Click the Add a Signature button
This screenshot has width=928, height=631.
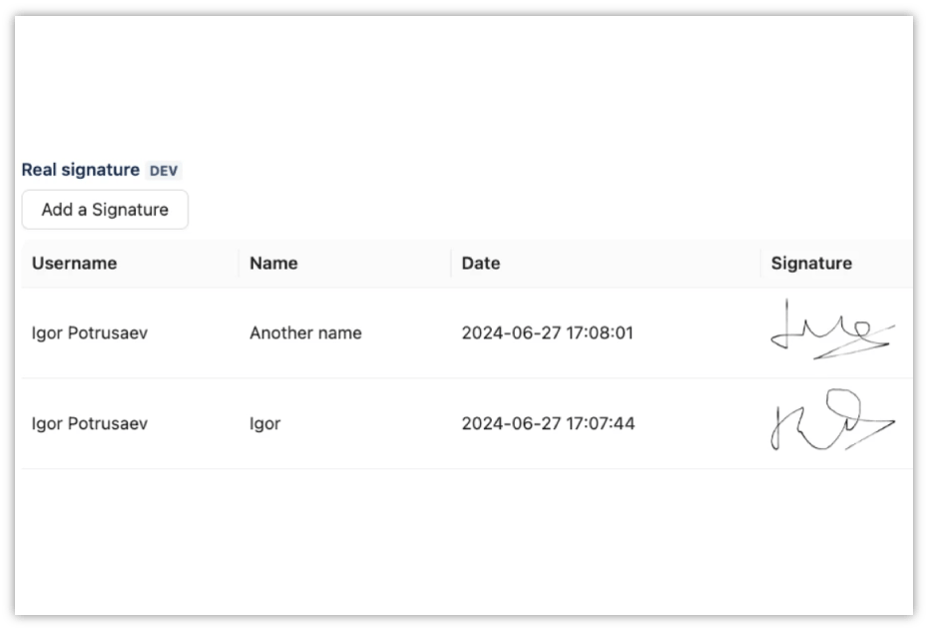click(105, 210)
